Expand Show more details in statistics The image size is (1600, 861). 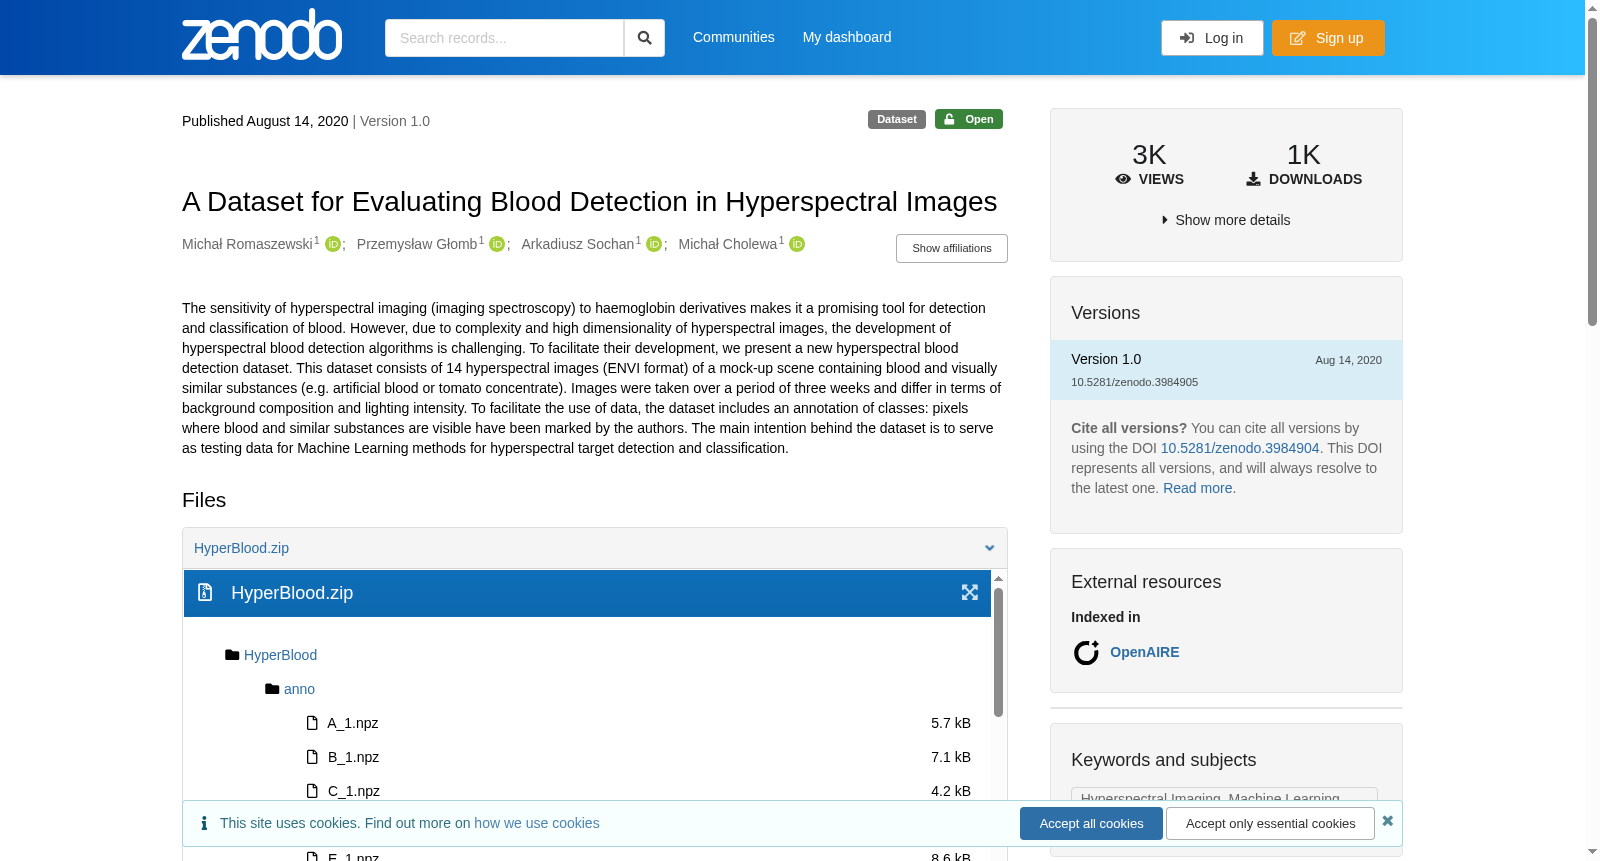pyautogui.click(x=1226, y=220)
